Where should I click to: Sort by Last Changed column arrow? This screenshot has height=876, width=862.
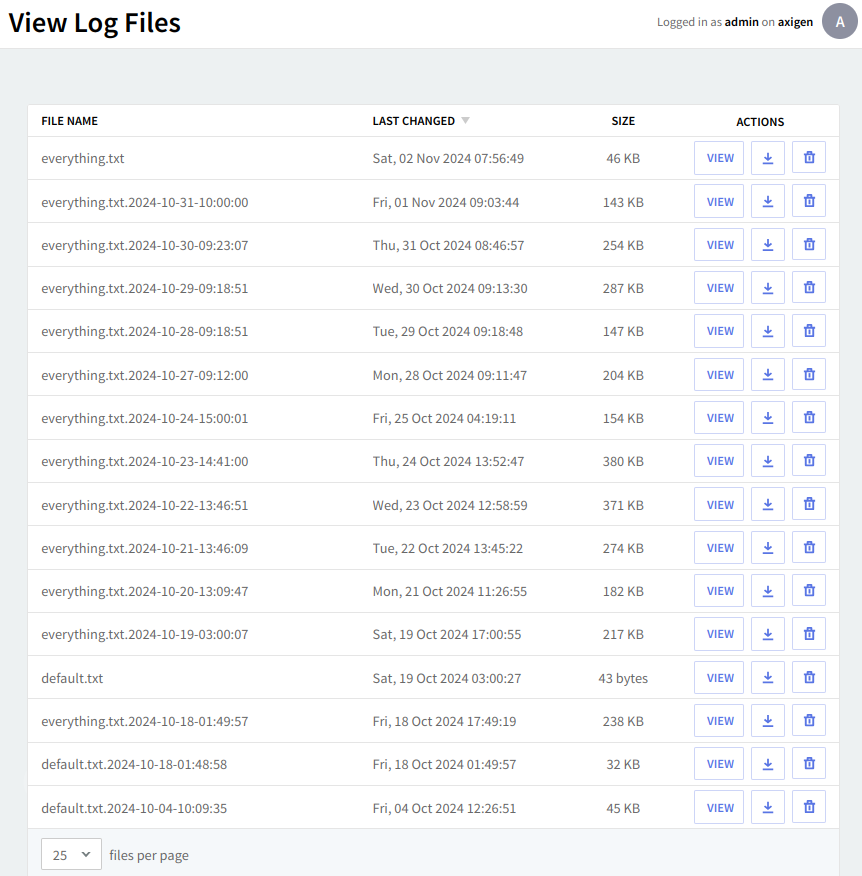(465, 121)
